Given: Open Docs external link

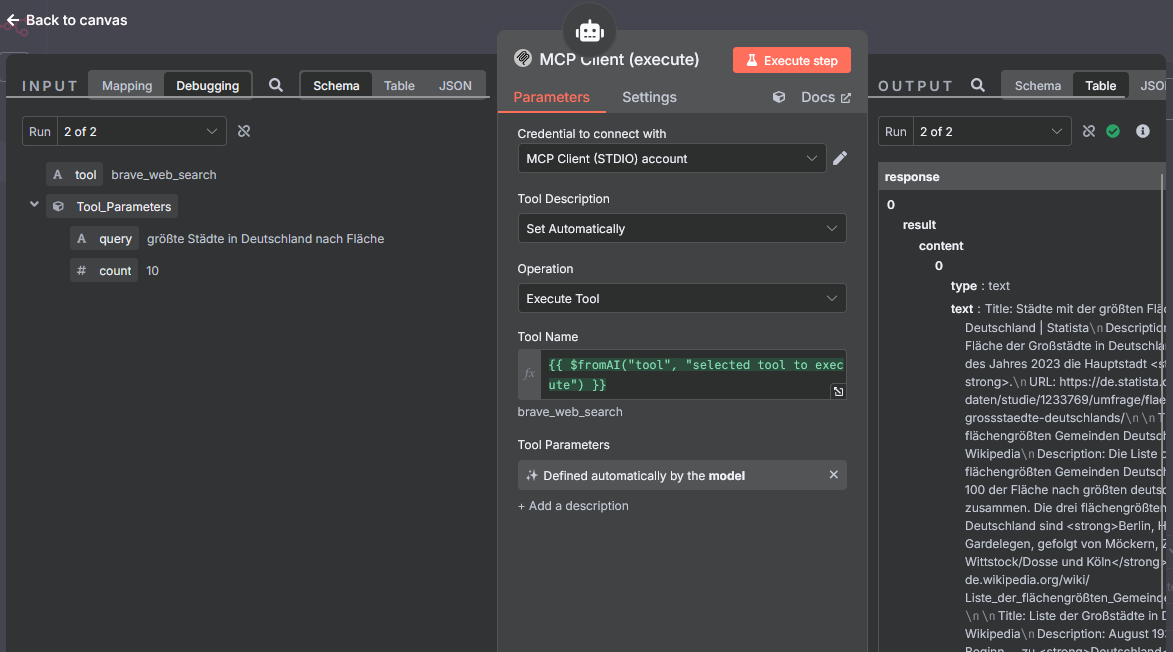Looking at the screenshot, I should [x=825, y=98].
